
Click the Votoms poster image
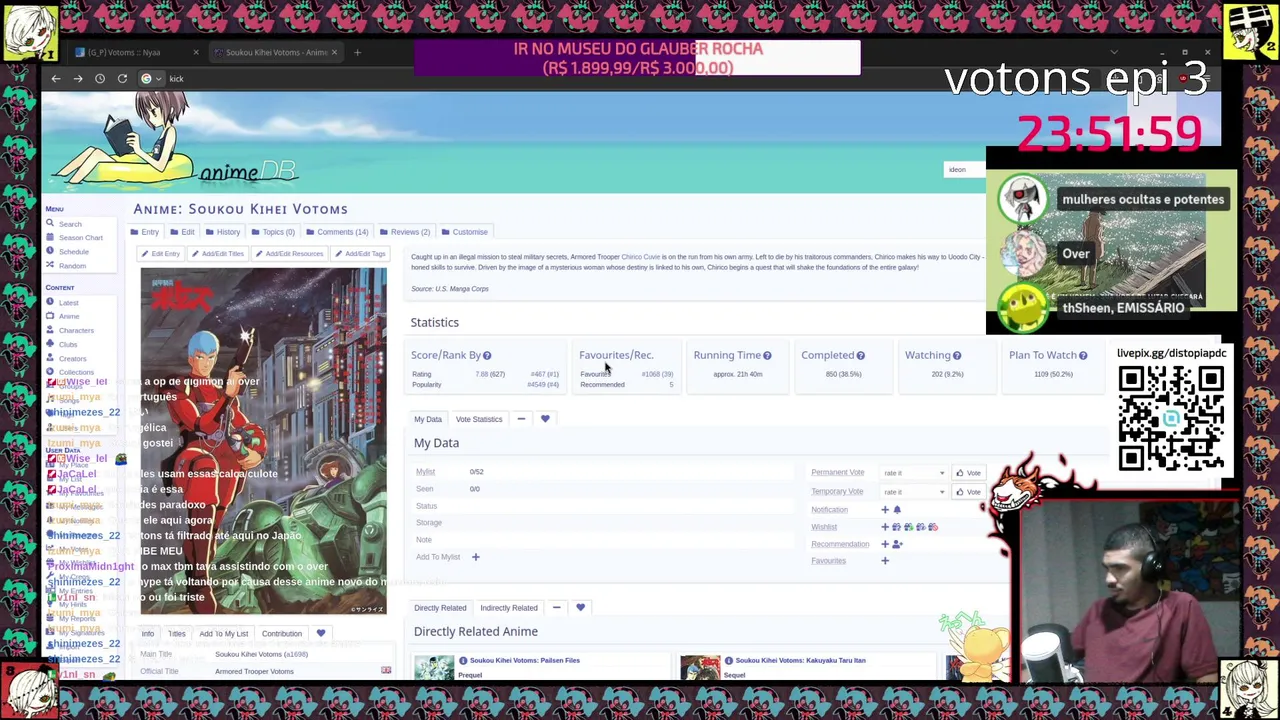coord(264,441)
